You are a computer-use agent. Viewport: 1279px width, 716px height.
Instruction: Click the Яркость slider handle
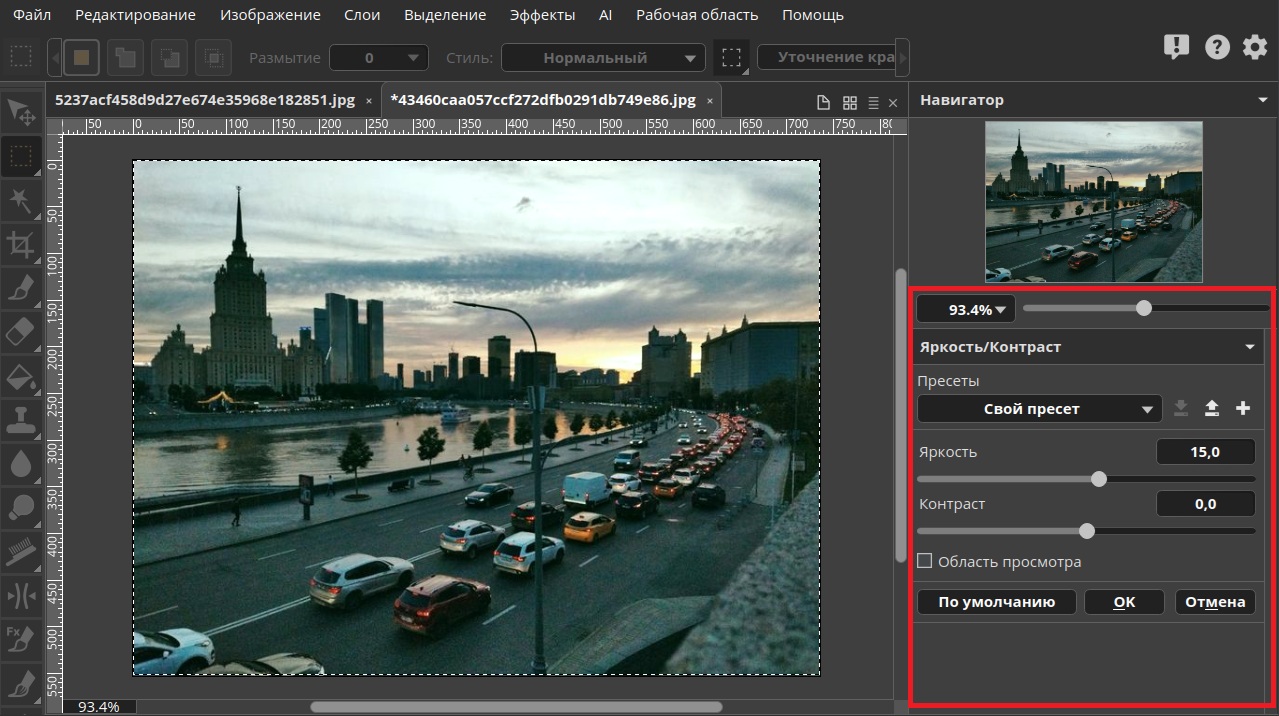tap(1099, 479)
